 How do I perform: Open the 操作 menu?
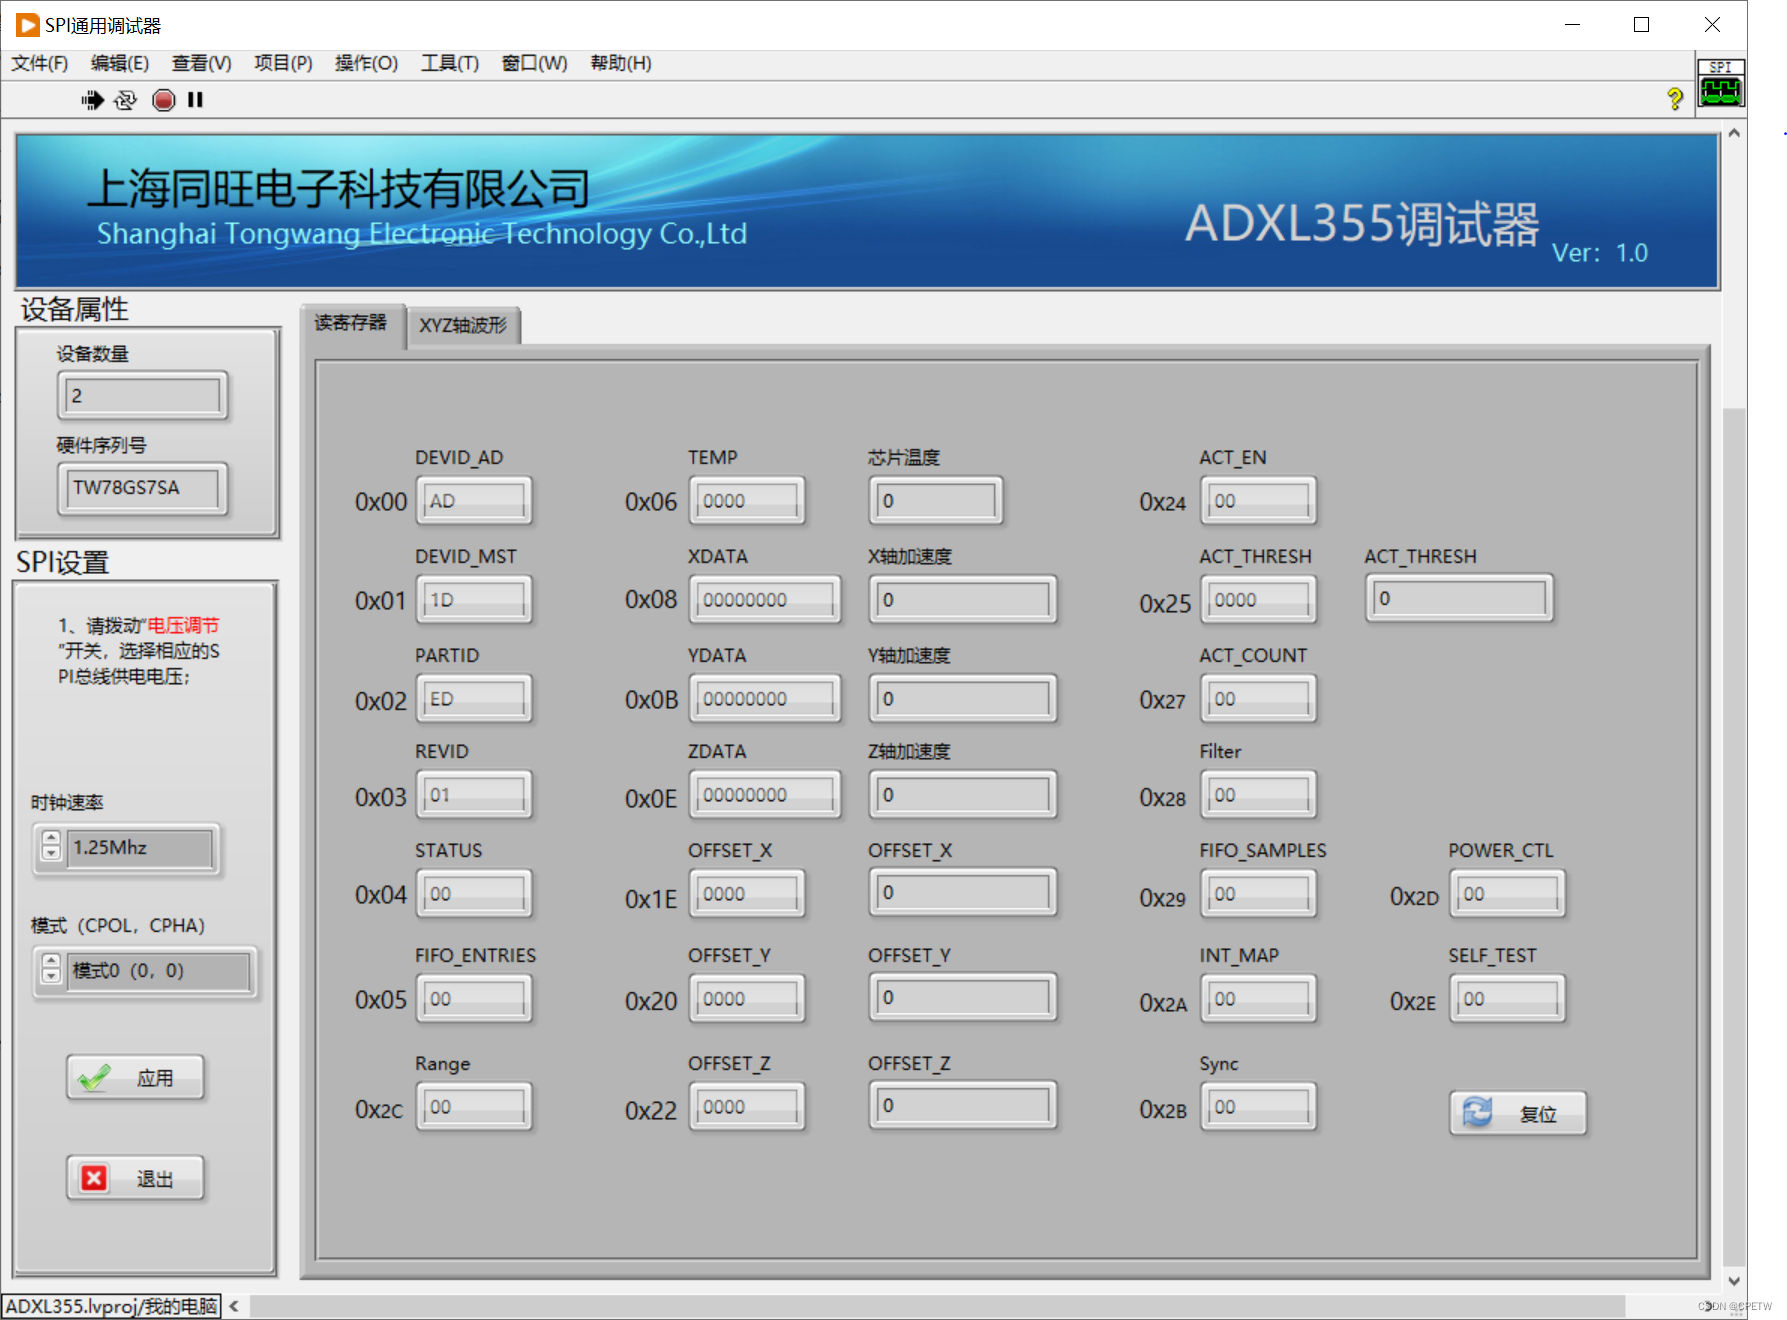pyautogui.click(x=365, y=63)
